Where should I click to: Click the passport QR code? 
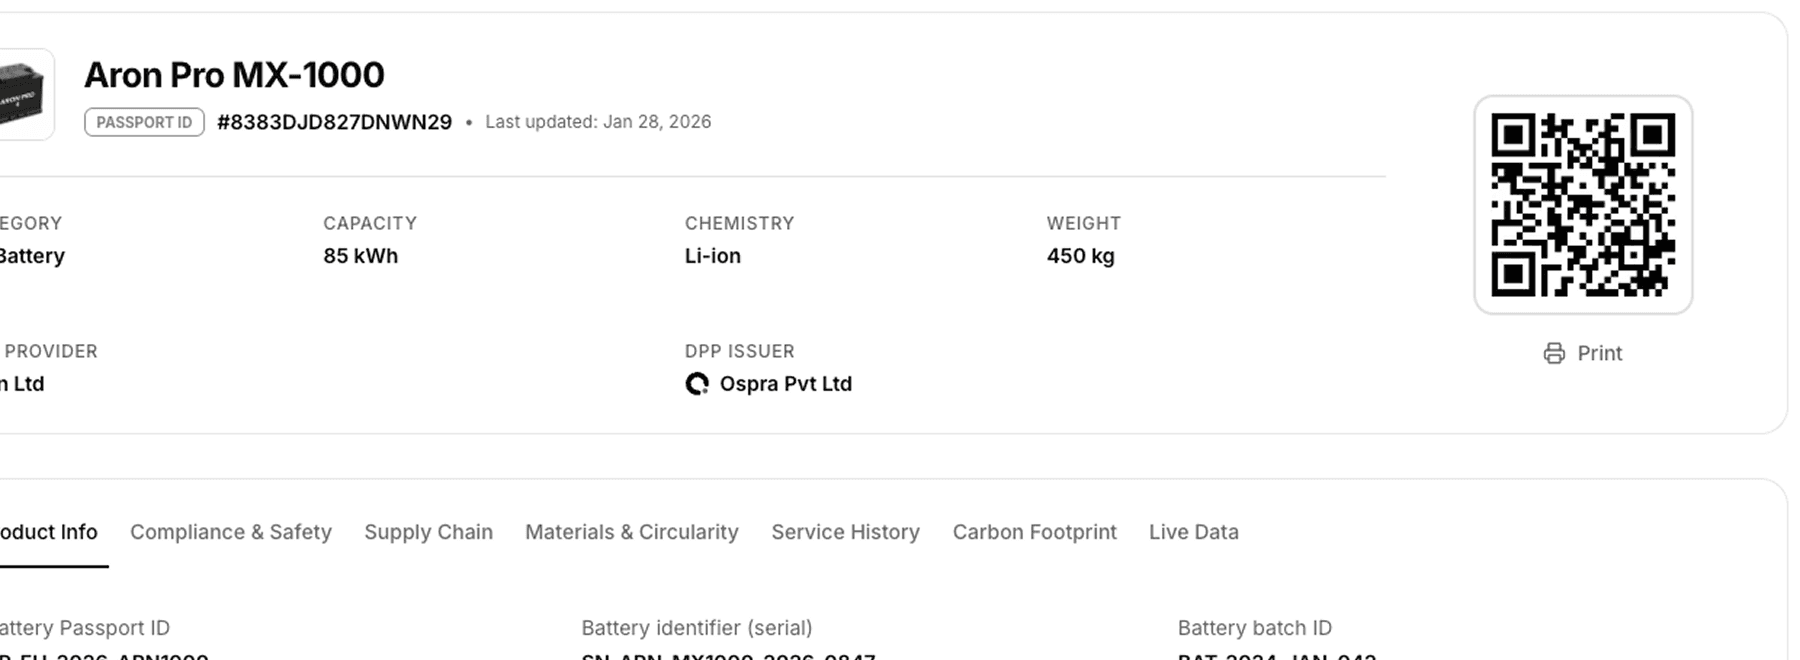1582,205
